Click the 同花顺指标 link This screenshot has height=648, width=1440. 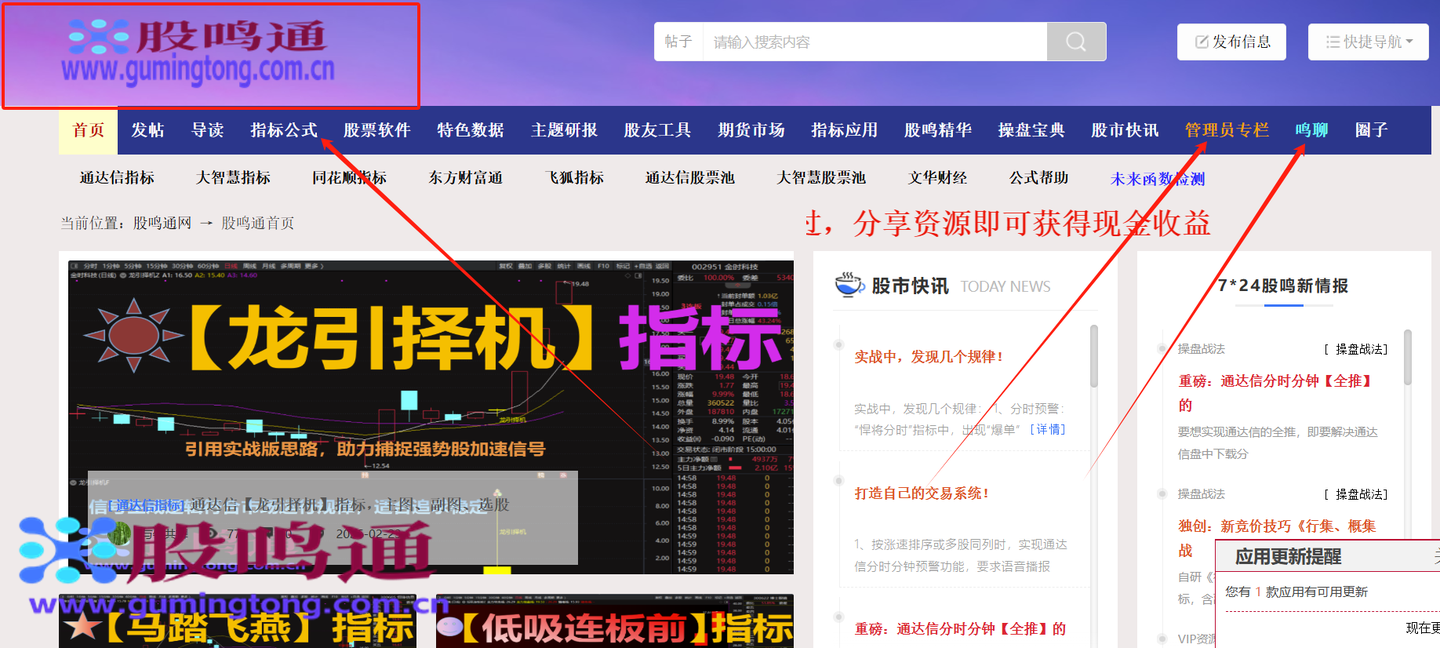pyautogui.click(x=349, y=178)
